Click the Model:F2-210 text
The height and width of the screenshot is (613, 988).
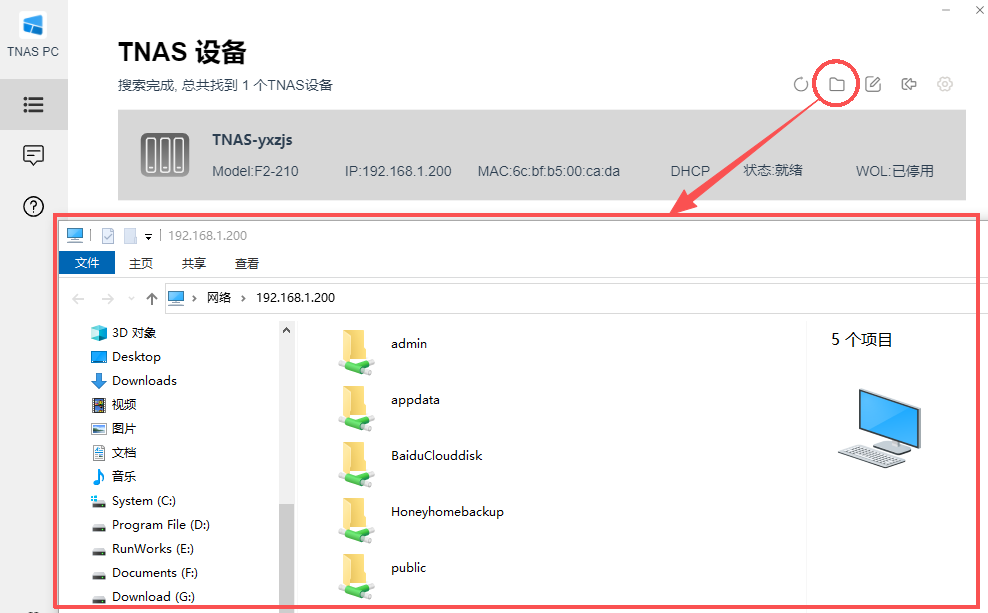pos(255,171)
